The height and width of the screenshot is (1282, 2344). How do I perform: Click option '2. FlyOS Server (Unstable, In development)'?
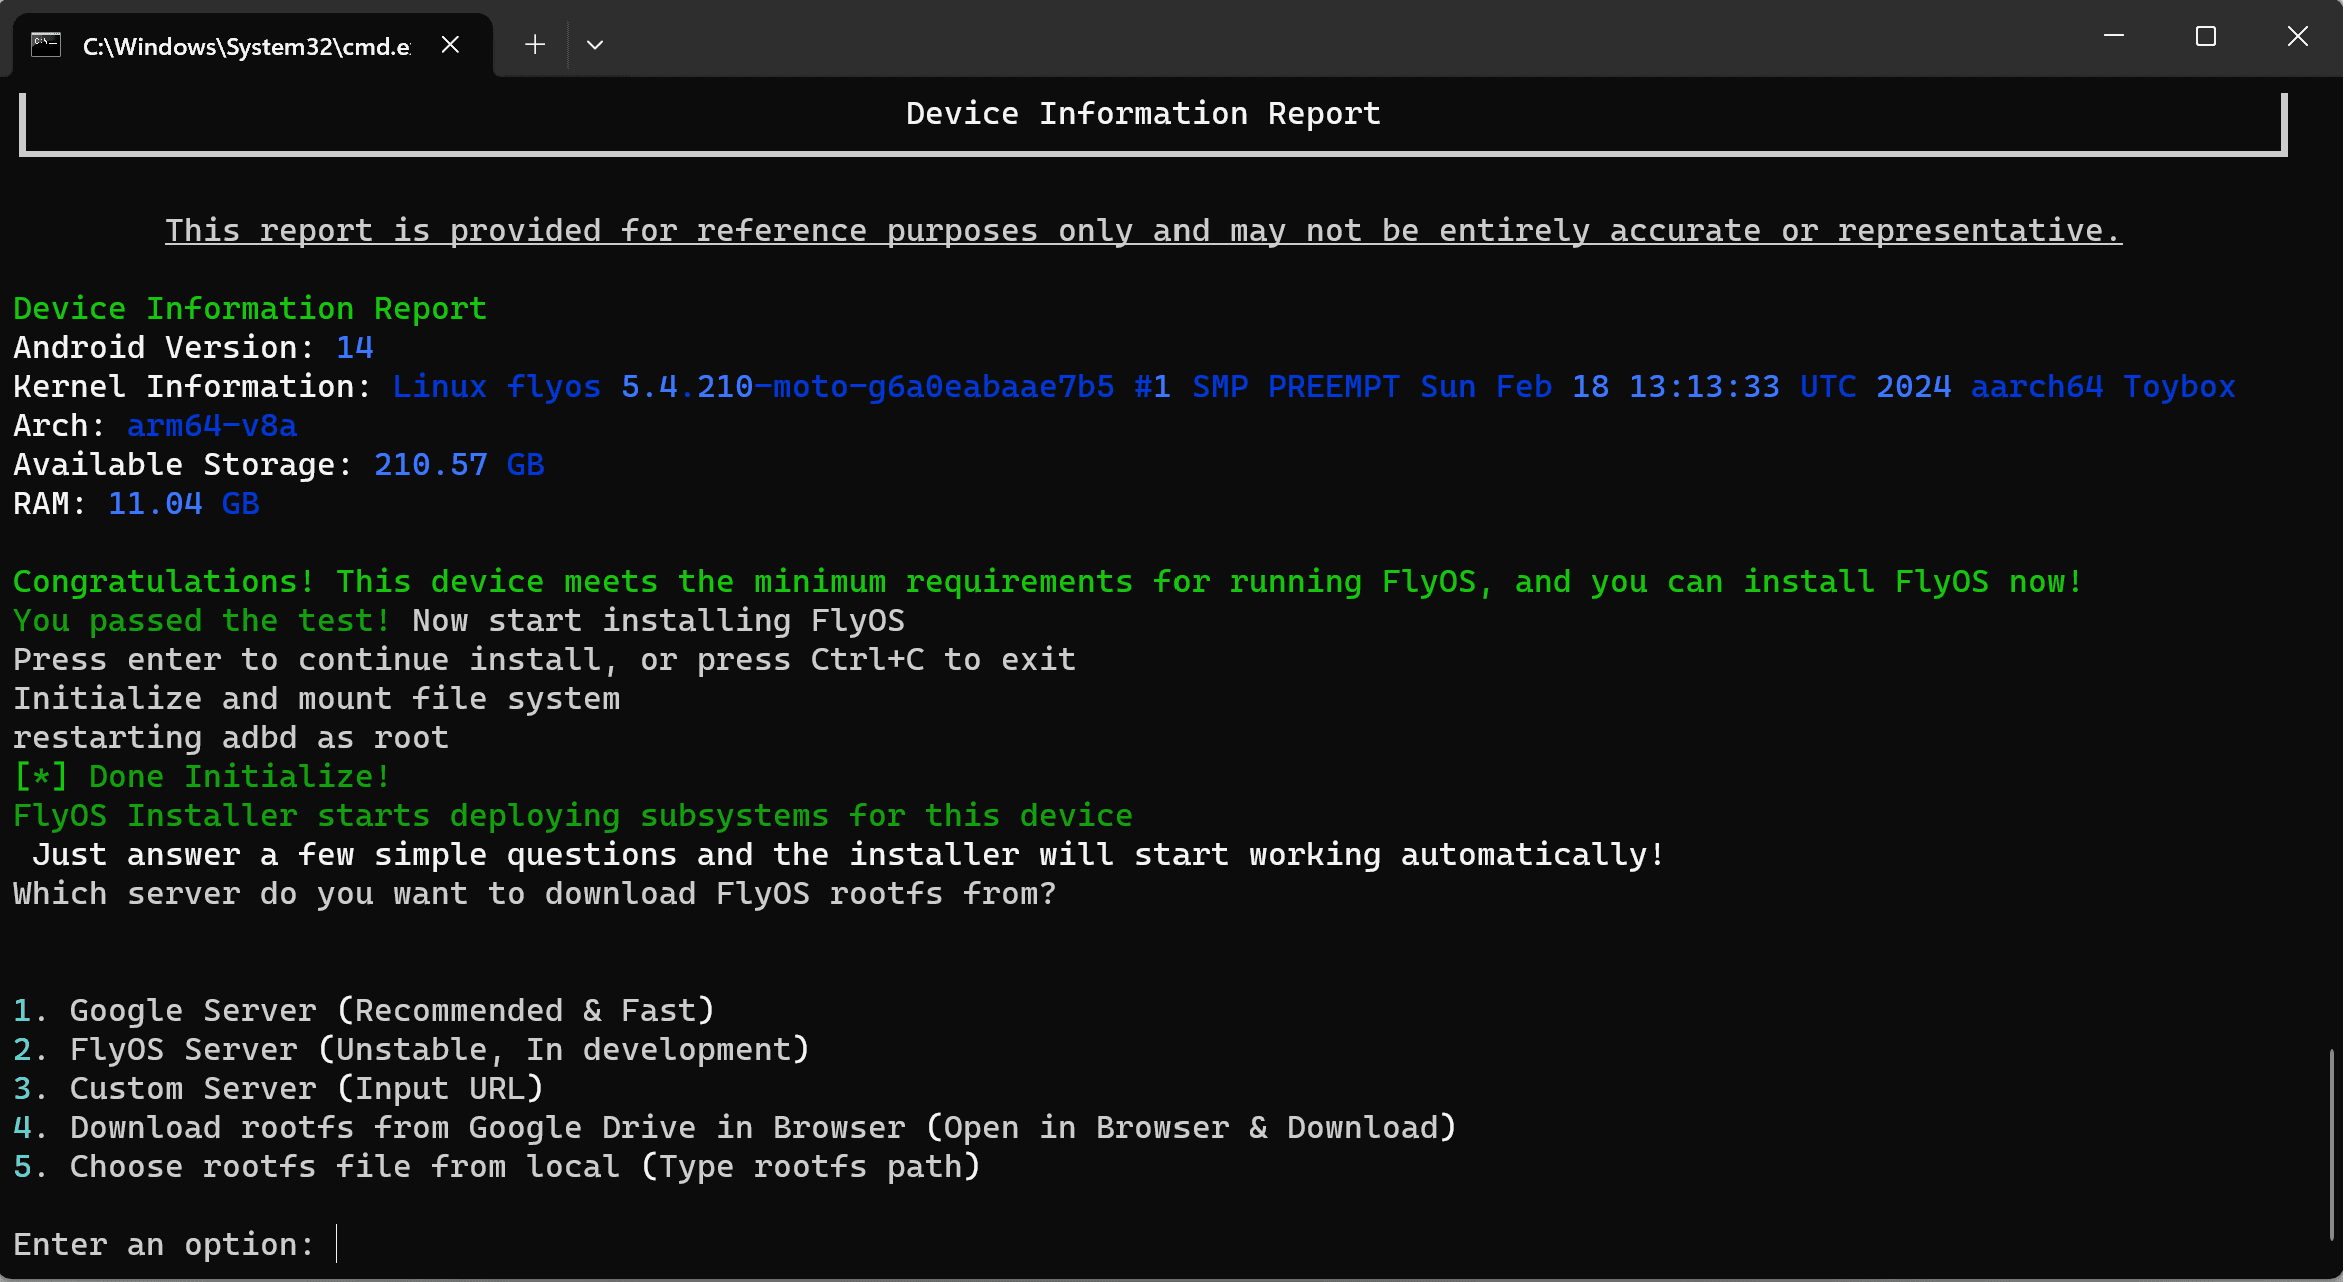[x=411, y=1050]
